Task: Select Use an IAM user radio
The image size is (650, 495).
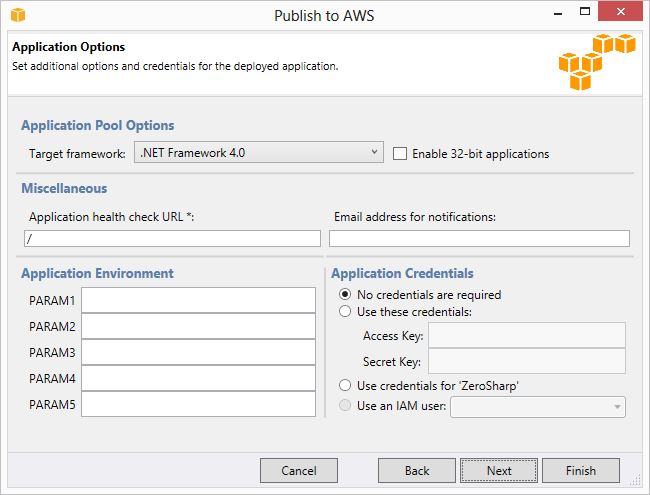Action: pyautogui.click(x=345, y=405)
